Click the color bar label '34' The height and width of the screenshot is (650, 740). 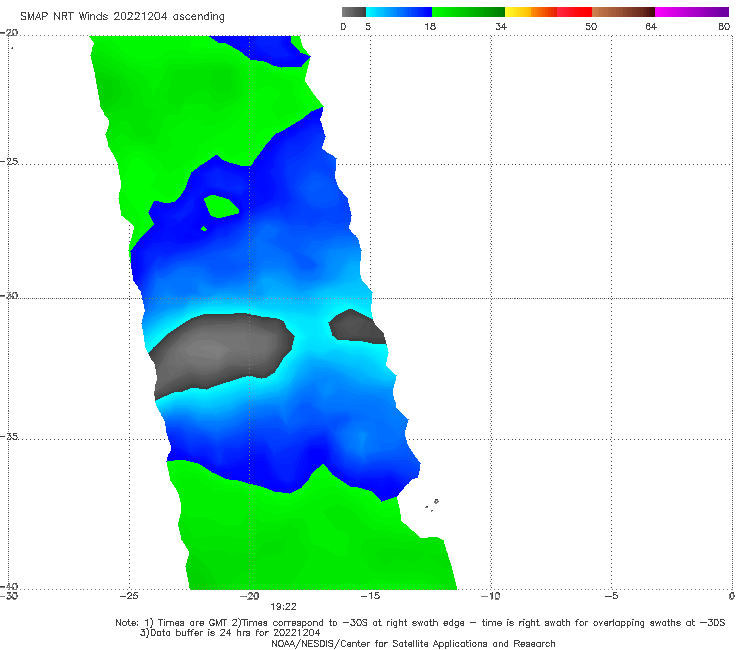(x=501, y=26)
